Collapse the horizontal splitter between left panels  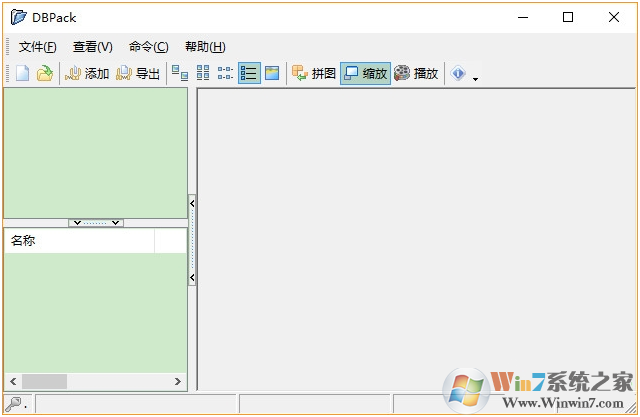(x=96, y=222)
